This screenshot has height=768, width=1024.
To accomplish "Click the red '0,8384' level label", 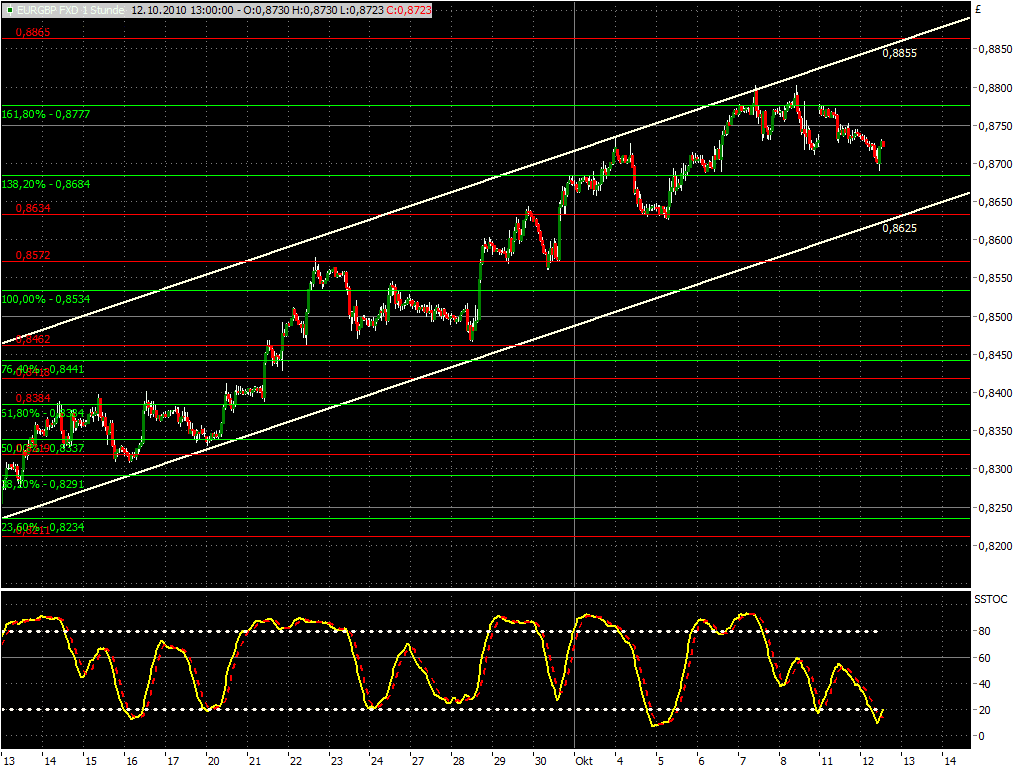I will pyautogui.click(x=33, y=398).
